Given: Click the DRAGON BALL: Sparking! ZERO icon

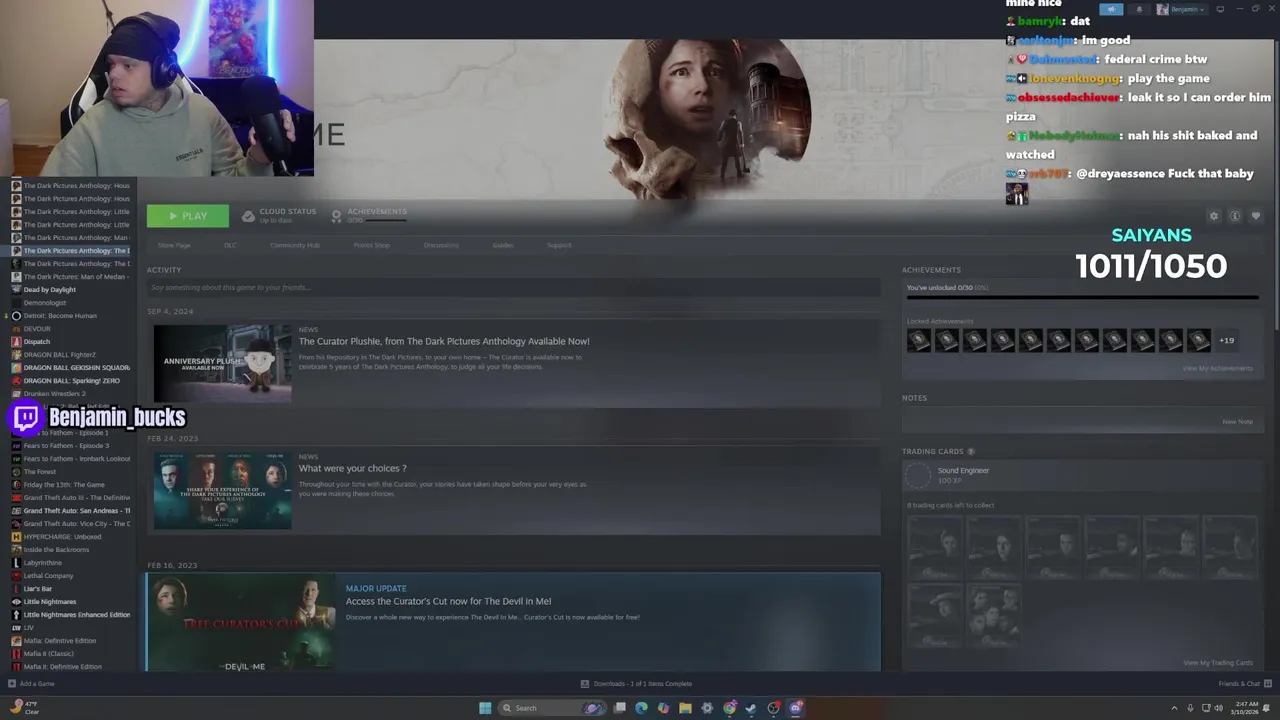Looking at the screenshot, I should pyautogui.click(x=16, y=381).
